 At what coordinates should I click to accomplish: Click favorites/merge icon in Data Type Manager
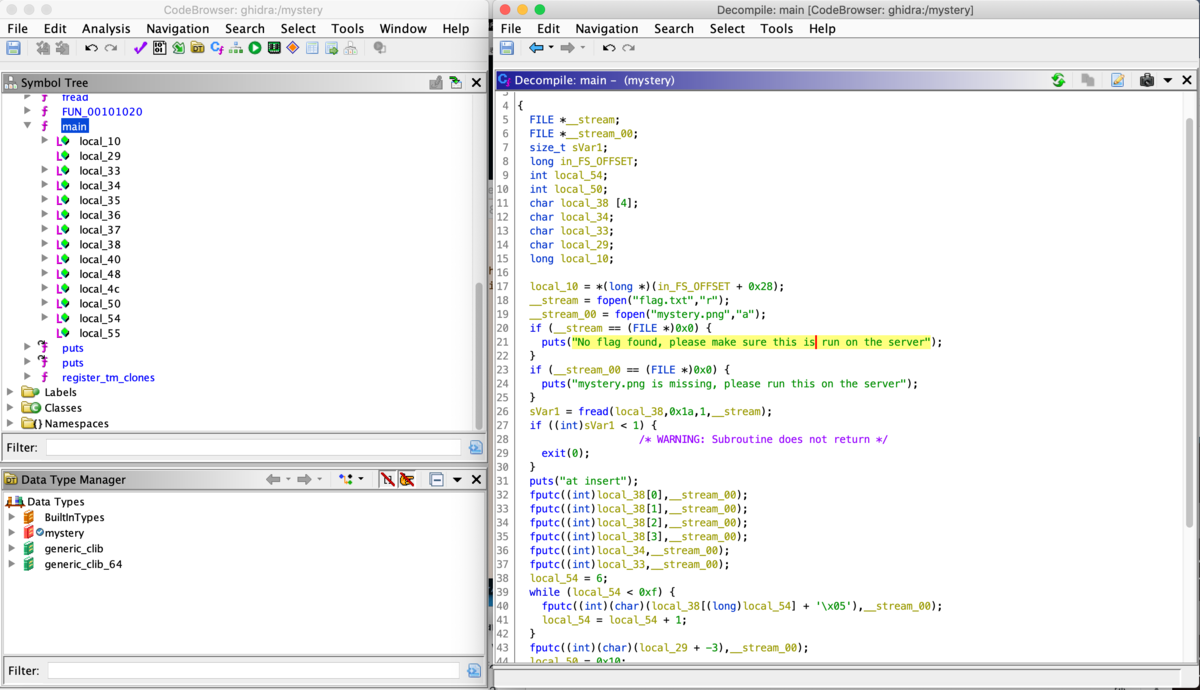[346, 480]
